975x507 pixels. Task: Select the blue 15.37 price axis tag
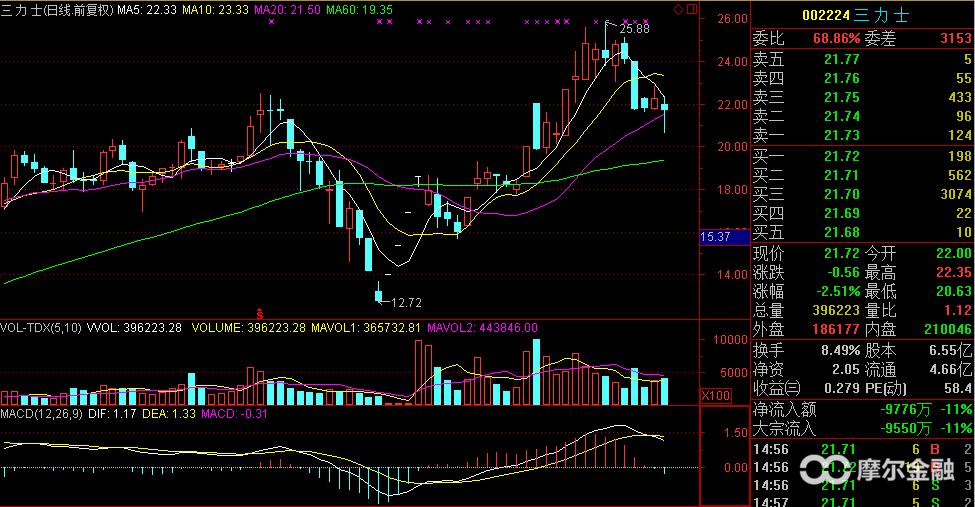click(717, 237)
